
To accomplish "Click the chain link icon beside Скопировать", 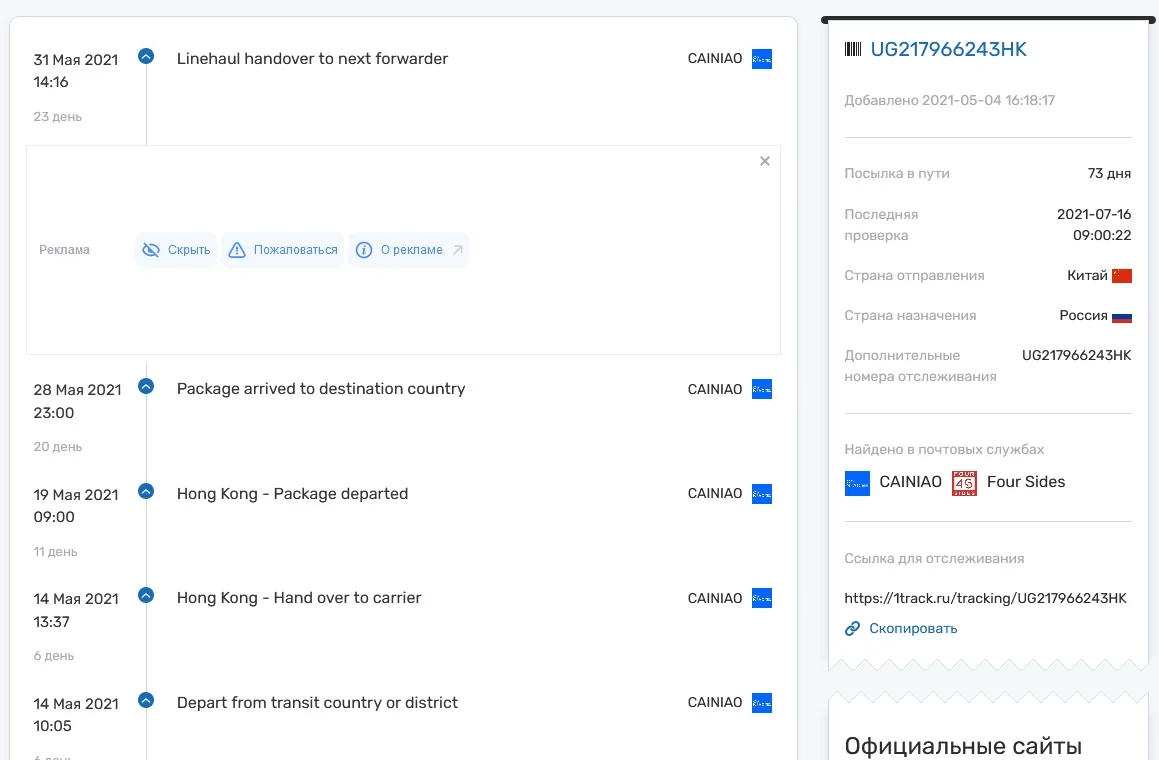I will tap(852, 628).
